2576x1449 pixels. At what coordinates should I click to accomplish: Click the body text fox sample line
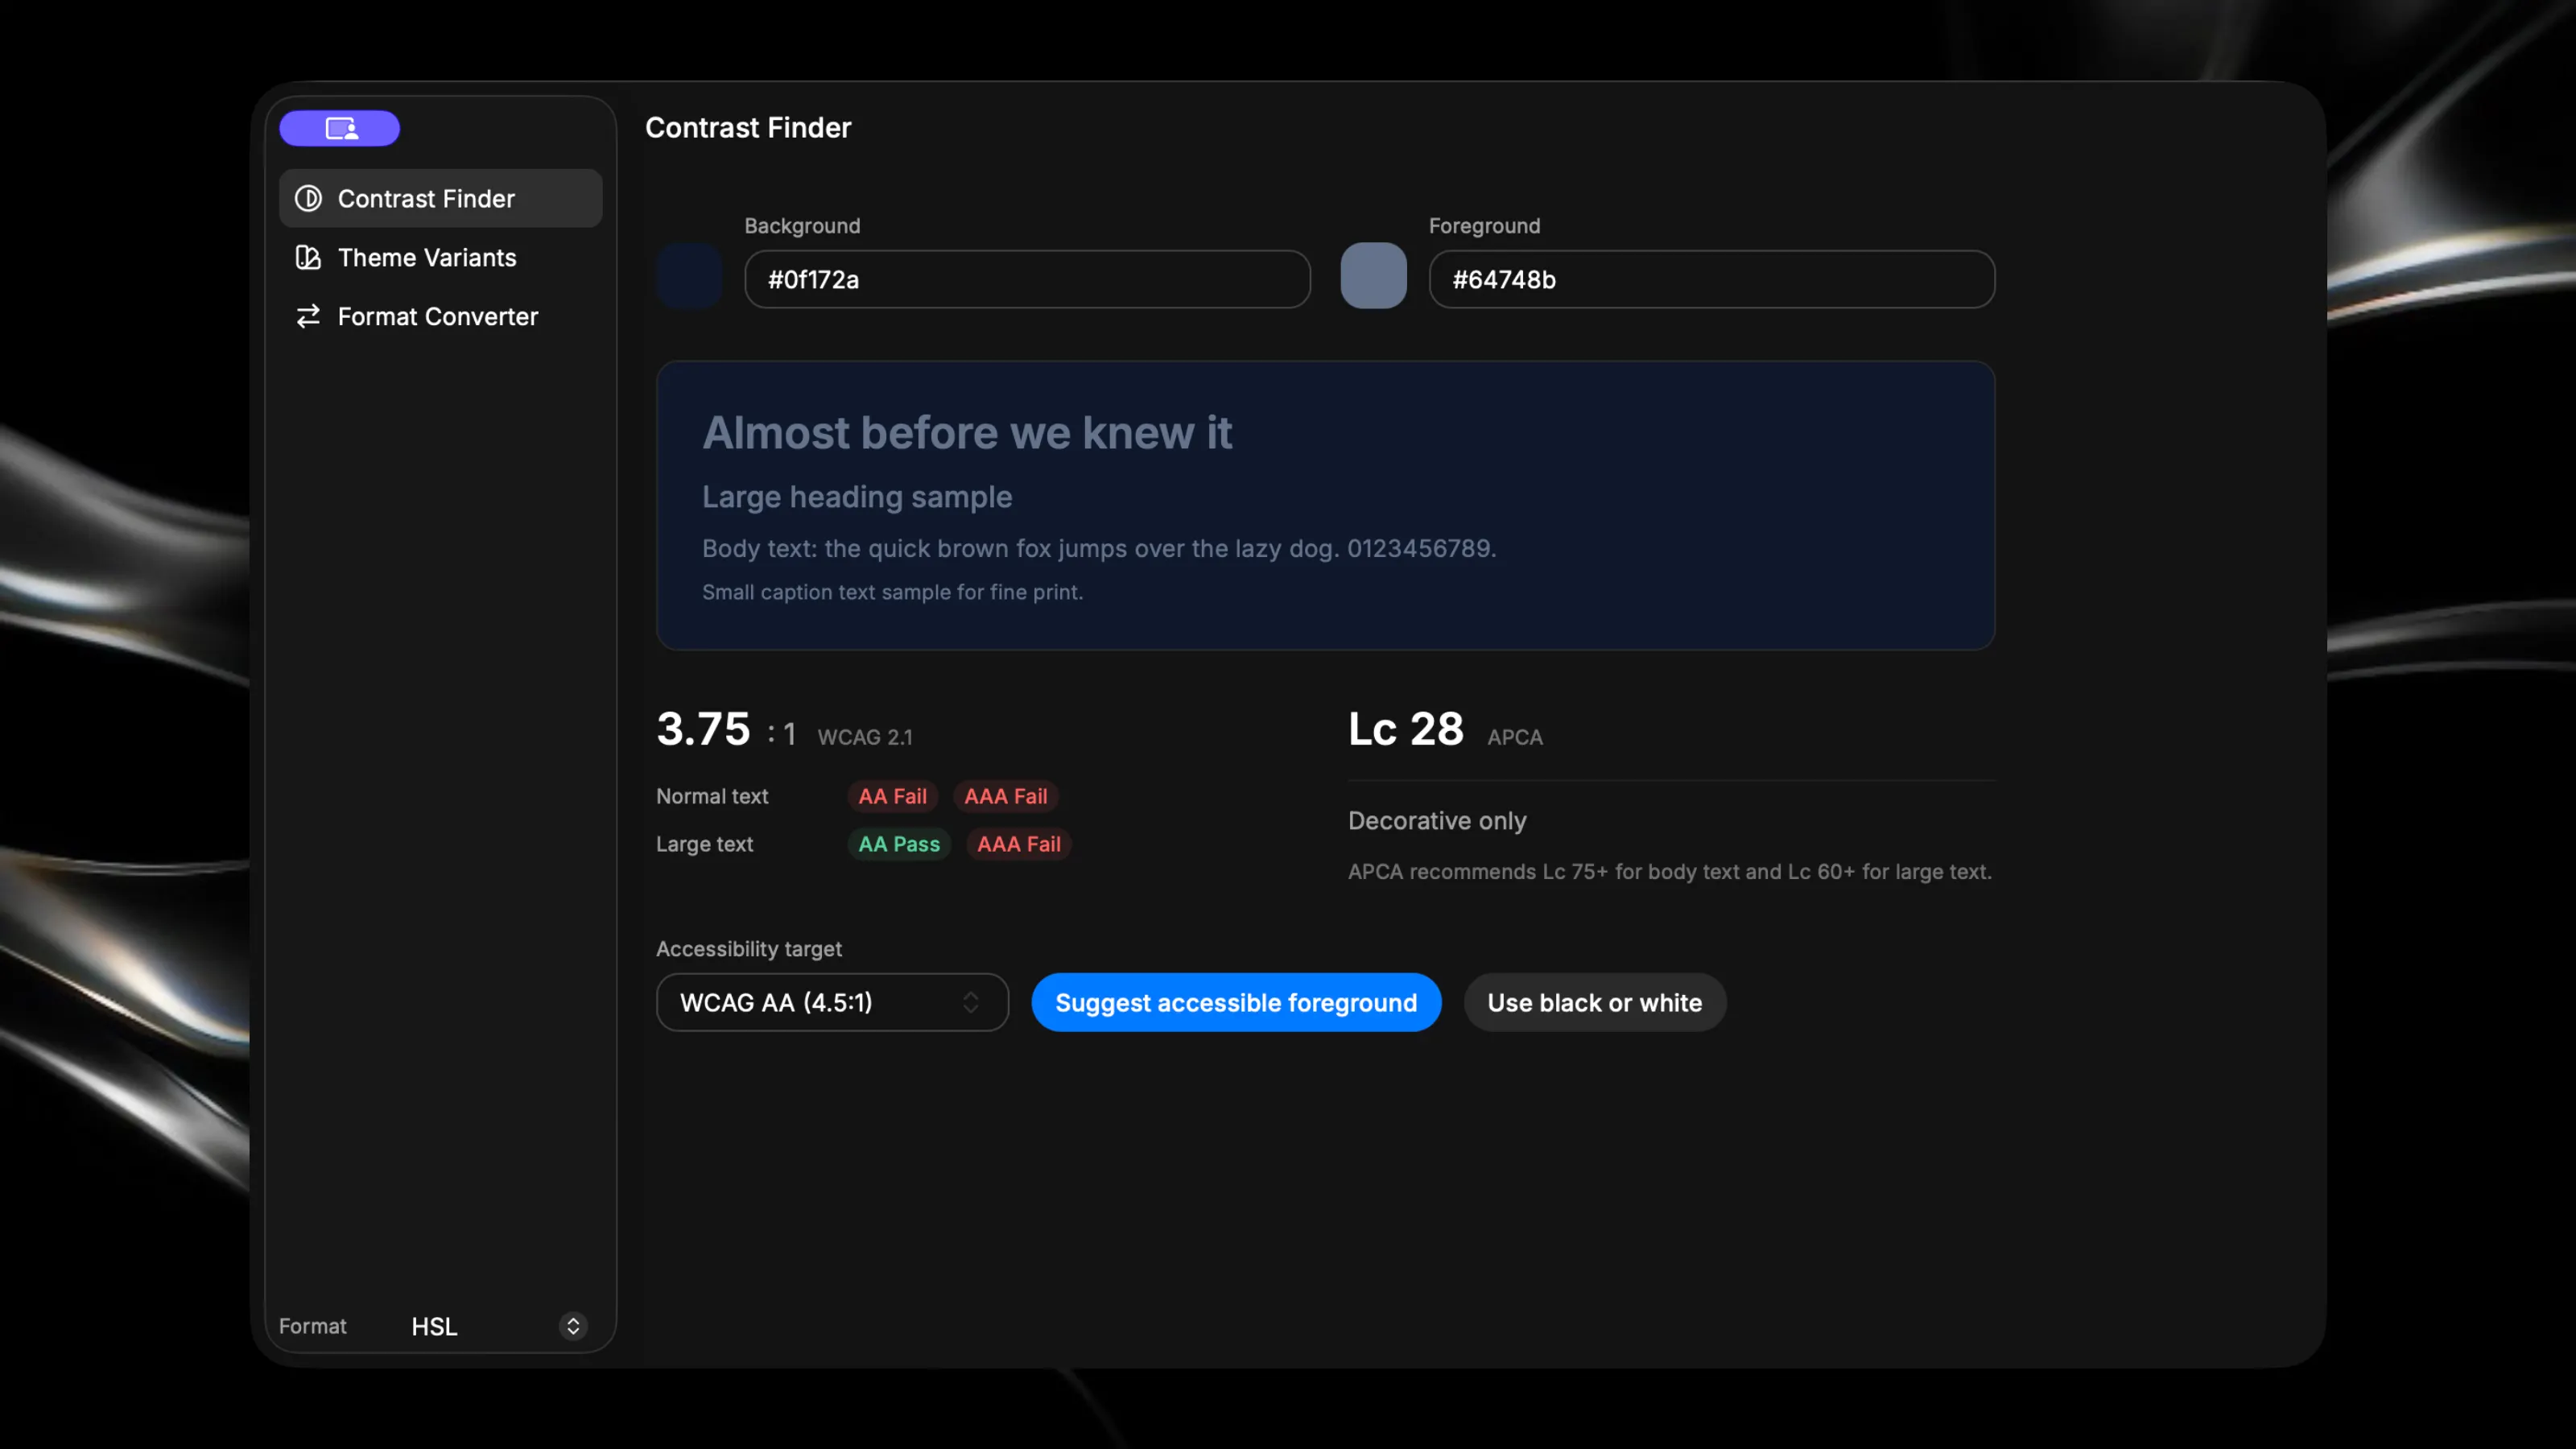[1099, 548]
